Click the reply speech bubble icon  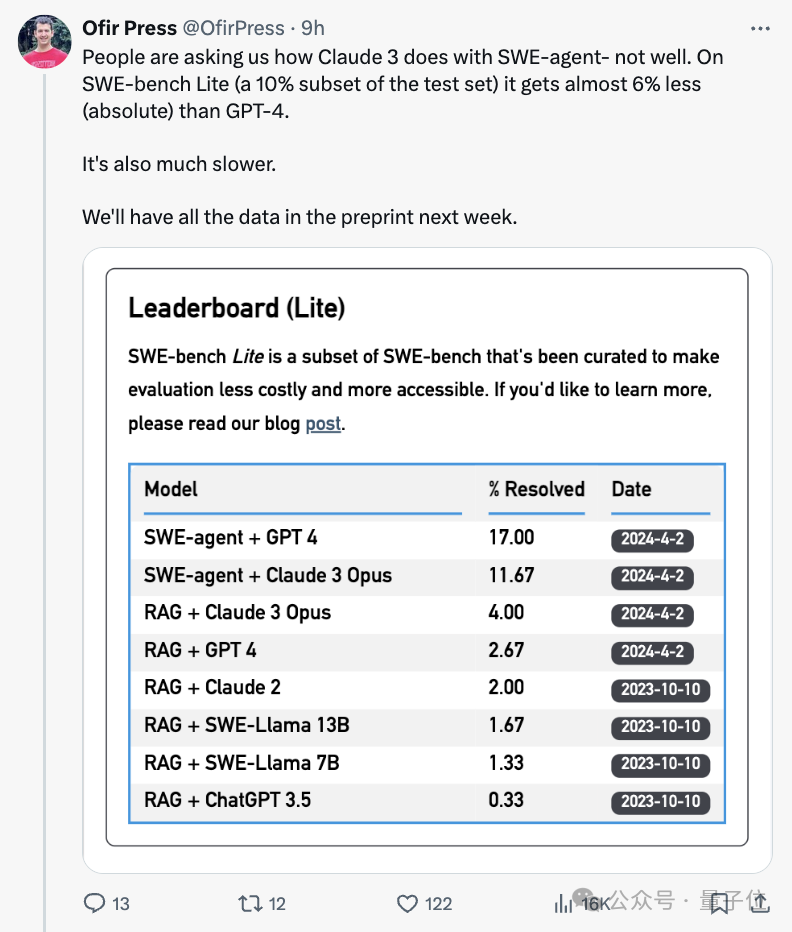tap(95, 904)
